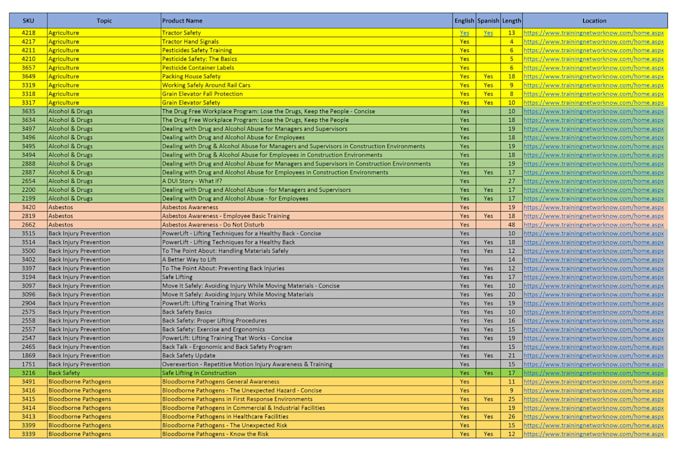The height and width of the screenshot is (451, 680).
Task: Select the Pesticide Container Labels cell
Action: [x=307, y=68]
